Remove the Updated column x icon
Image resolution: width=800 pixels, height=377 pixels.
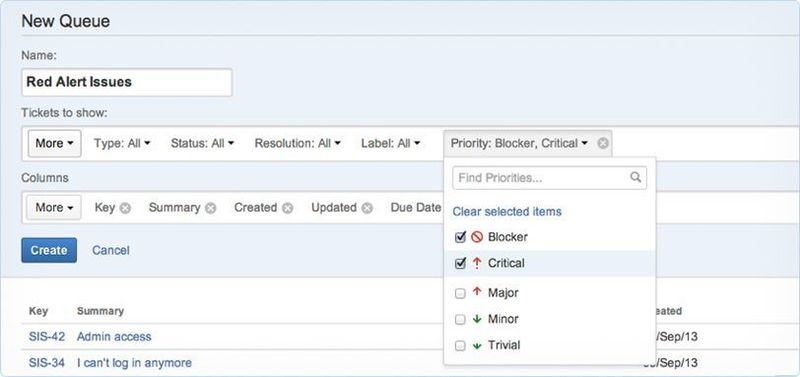click(x=367, y=208)
